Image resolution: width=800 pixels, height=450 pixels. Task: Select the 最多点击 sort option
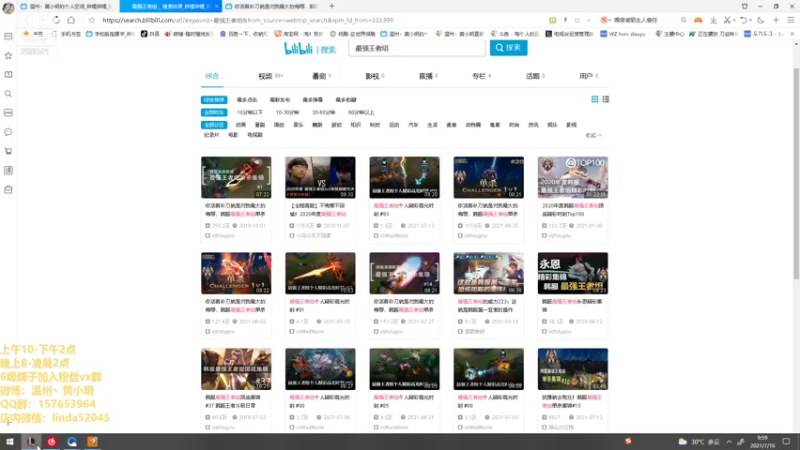(x=246, y=100)
